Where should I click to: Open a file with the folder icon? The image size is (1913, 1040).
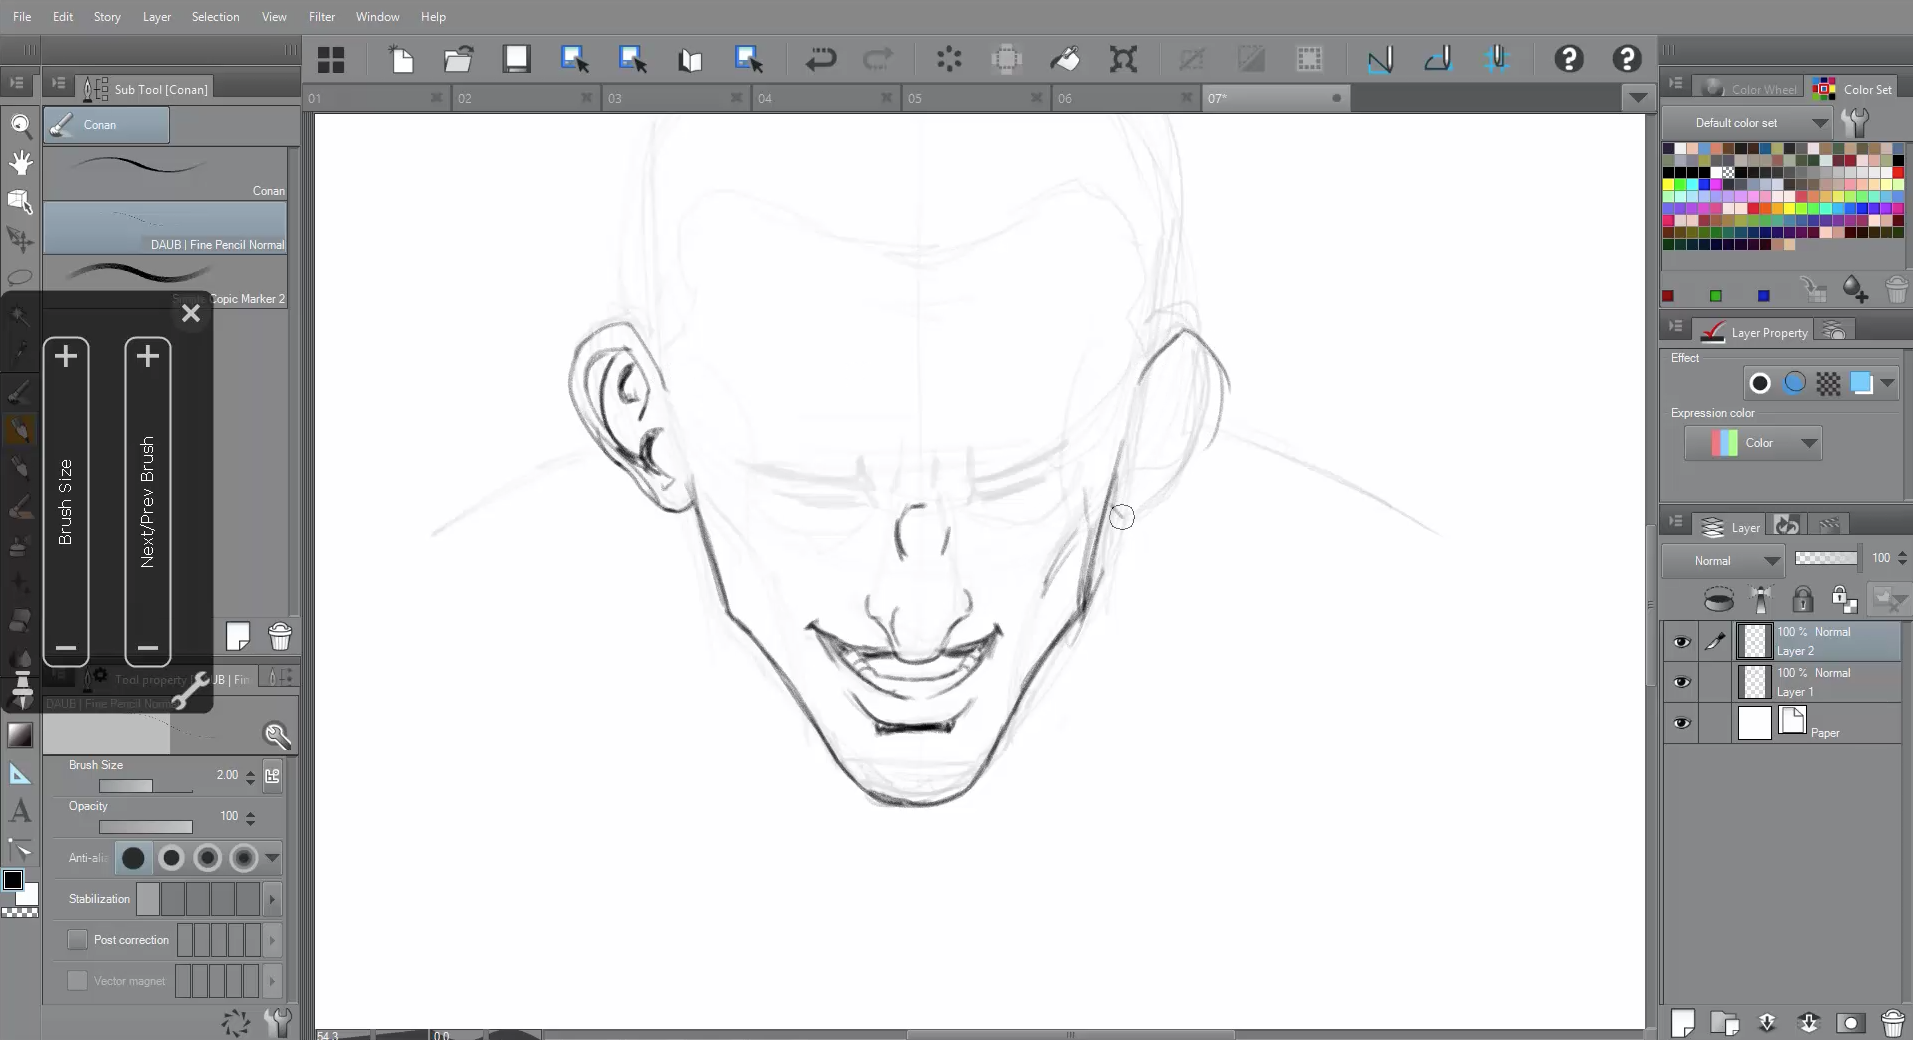click(458, 60)
